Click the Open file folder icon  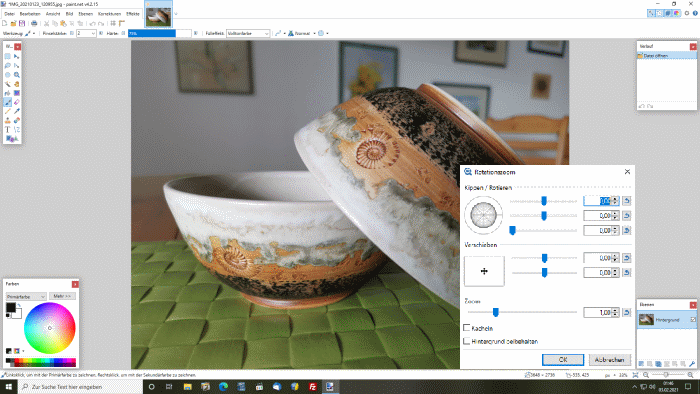click(13, 23)
